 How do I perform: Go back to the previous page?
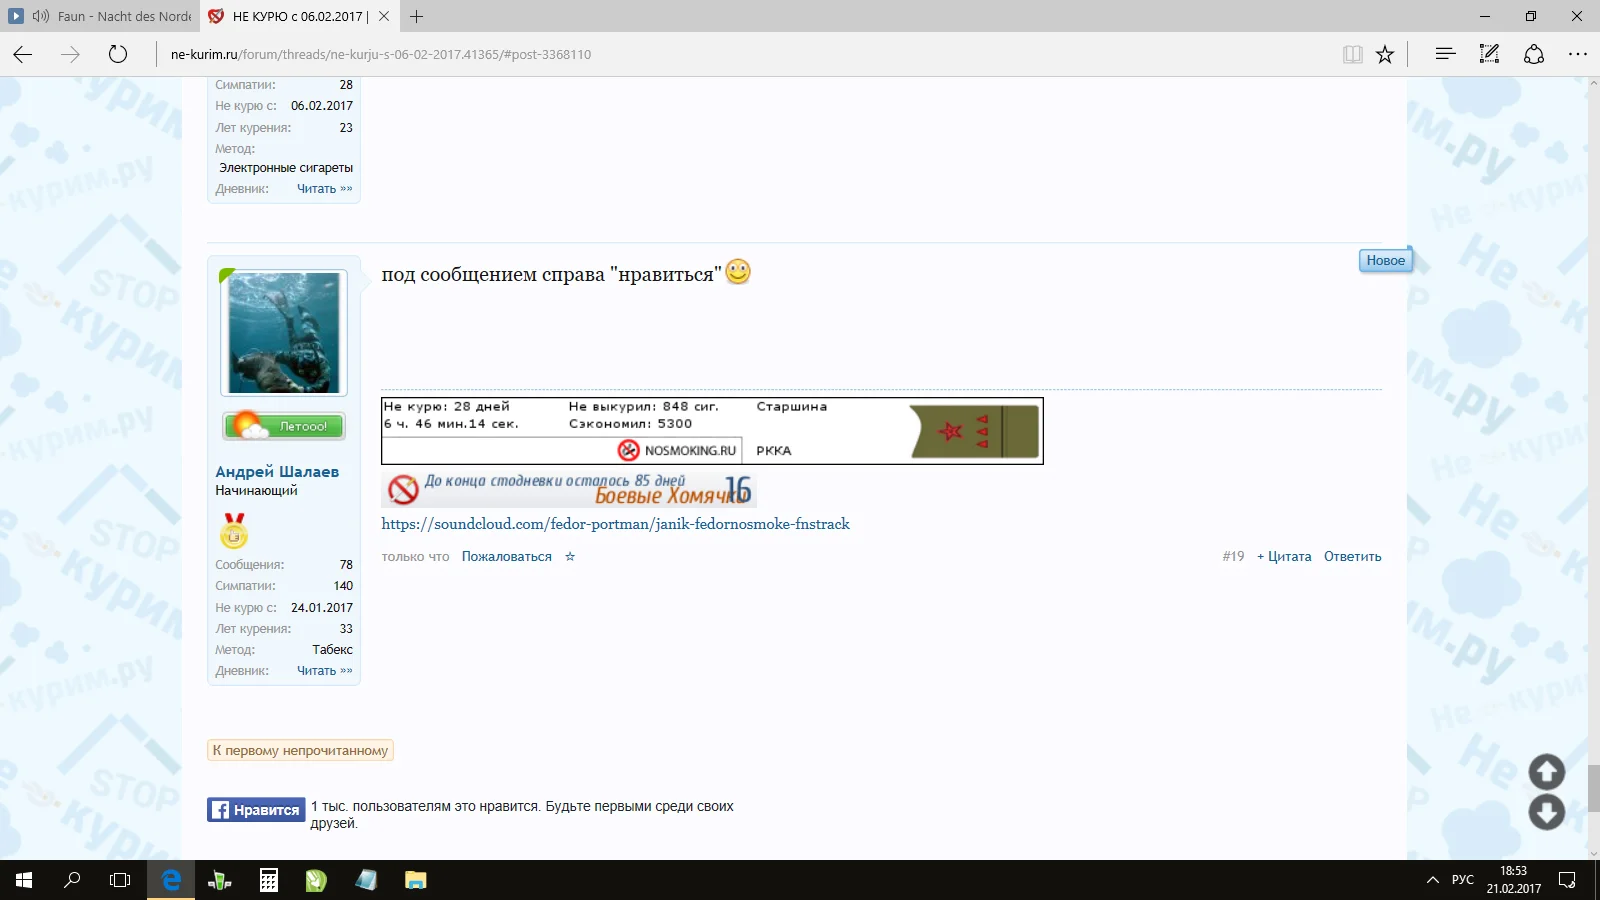click(x=23, y=54)
